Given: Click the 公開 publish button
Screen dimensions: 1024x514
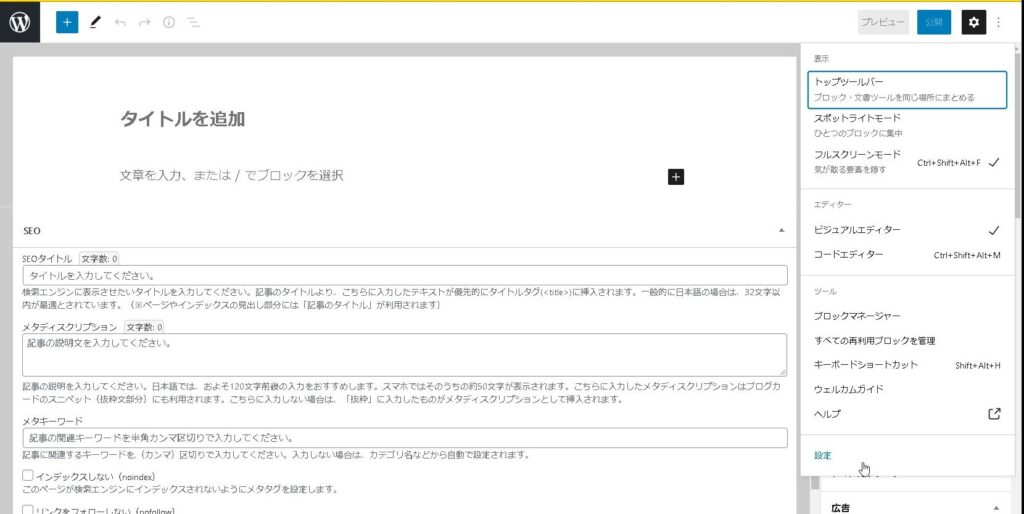Looking at the screenshot, I should tap(933, 22).
